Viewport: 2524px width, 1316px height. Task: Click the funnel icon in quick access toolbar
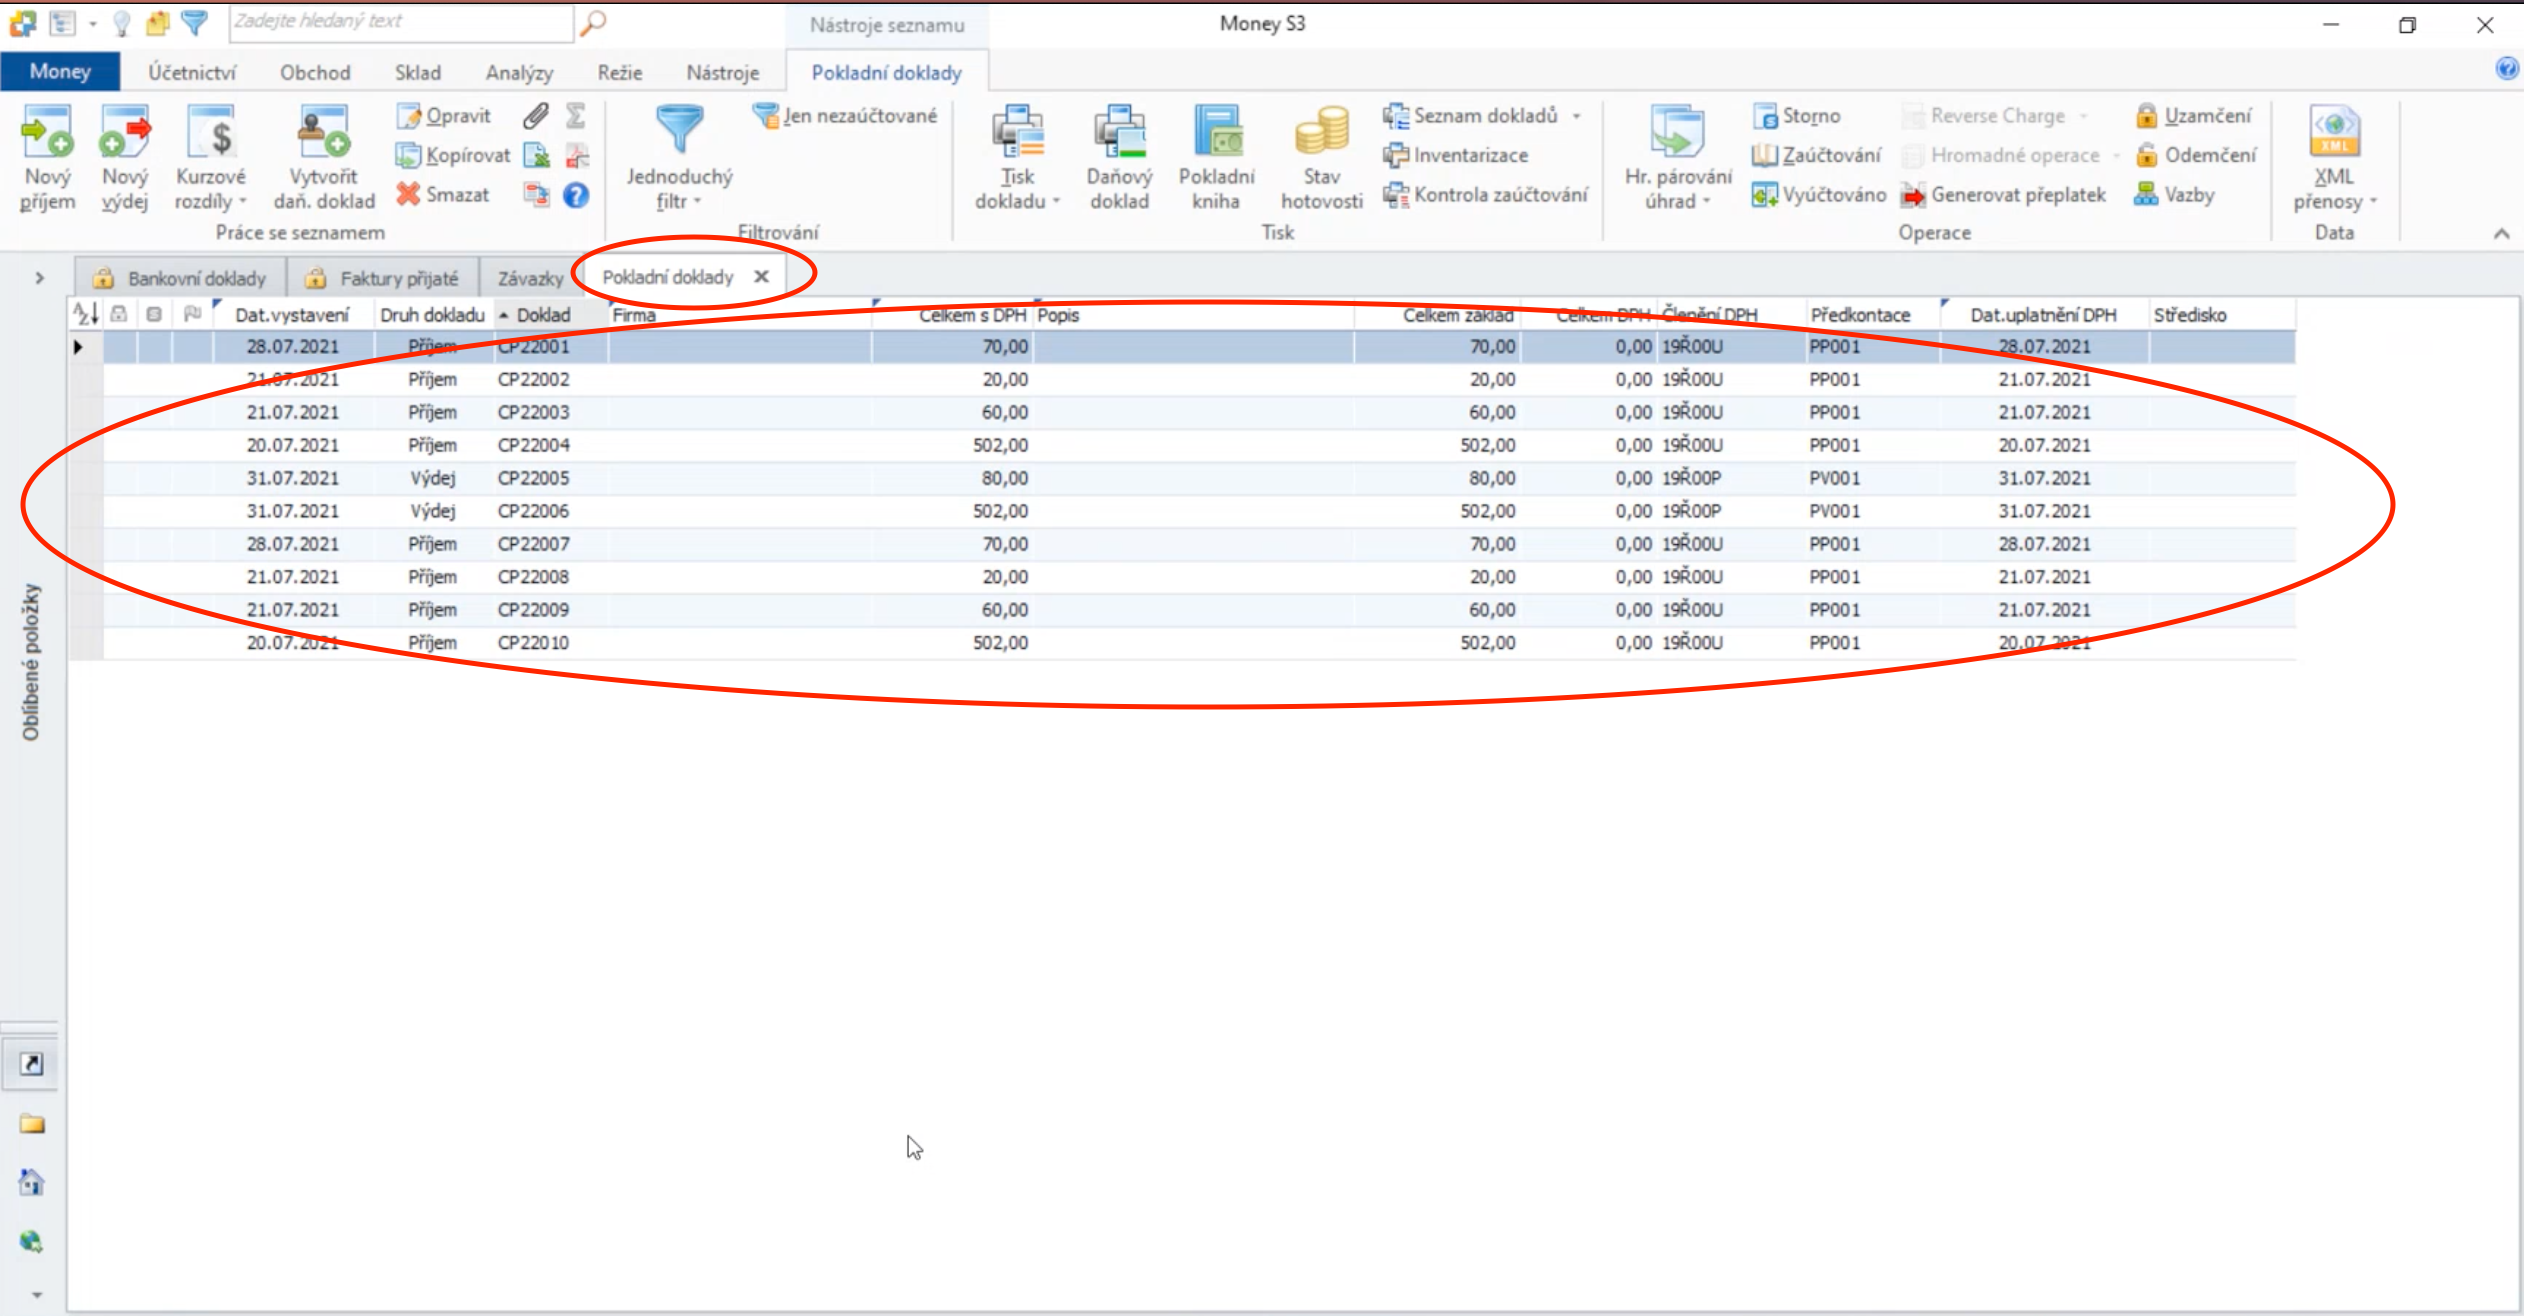coord(194,22)
